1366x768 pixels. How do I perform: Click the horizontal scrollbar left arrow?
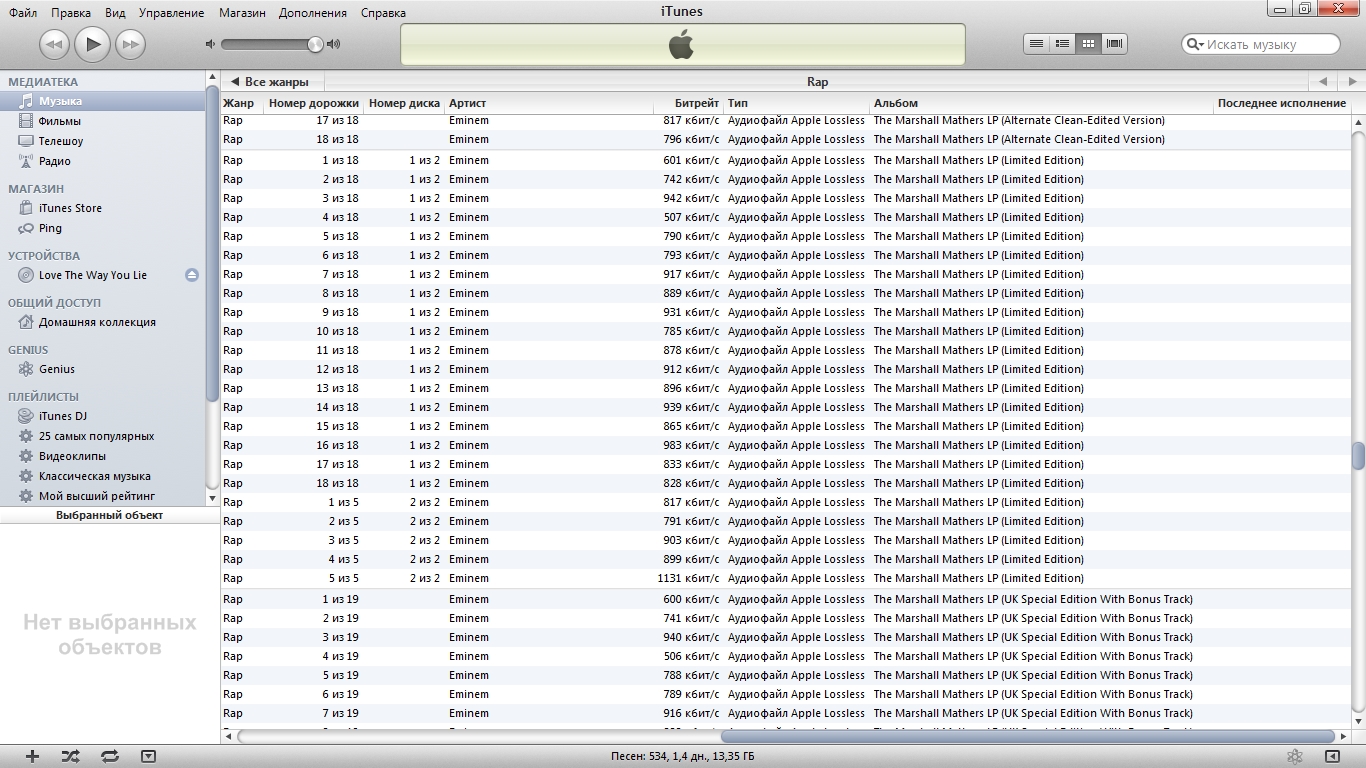pos(229,736)
